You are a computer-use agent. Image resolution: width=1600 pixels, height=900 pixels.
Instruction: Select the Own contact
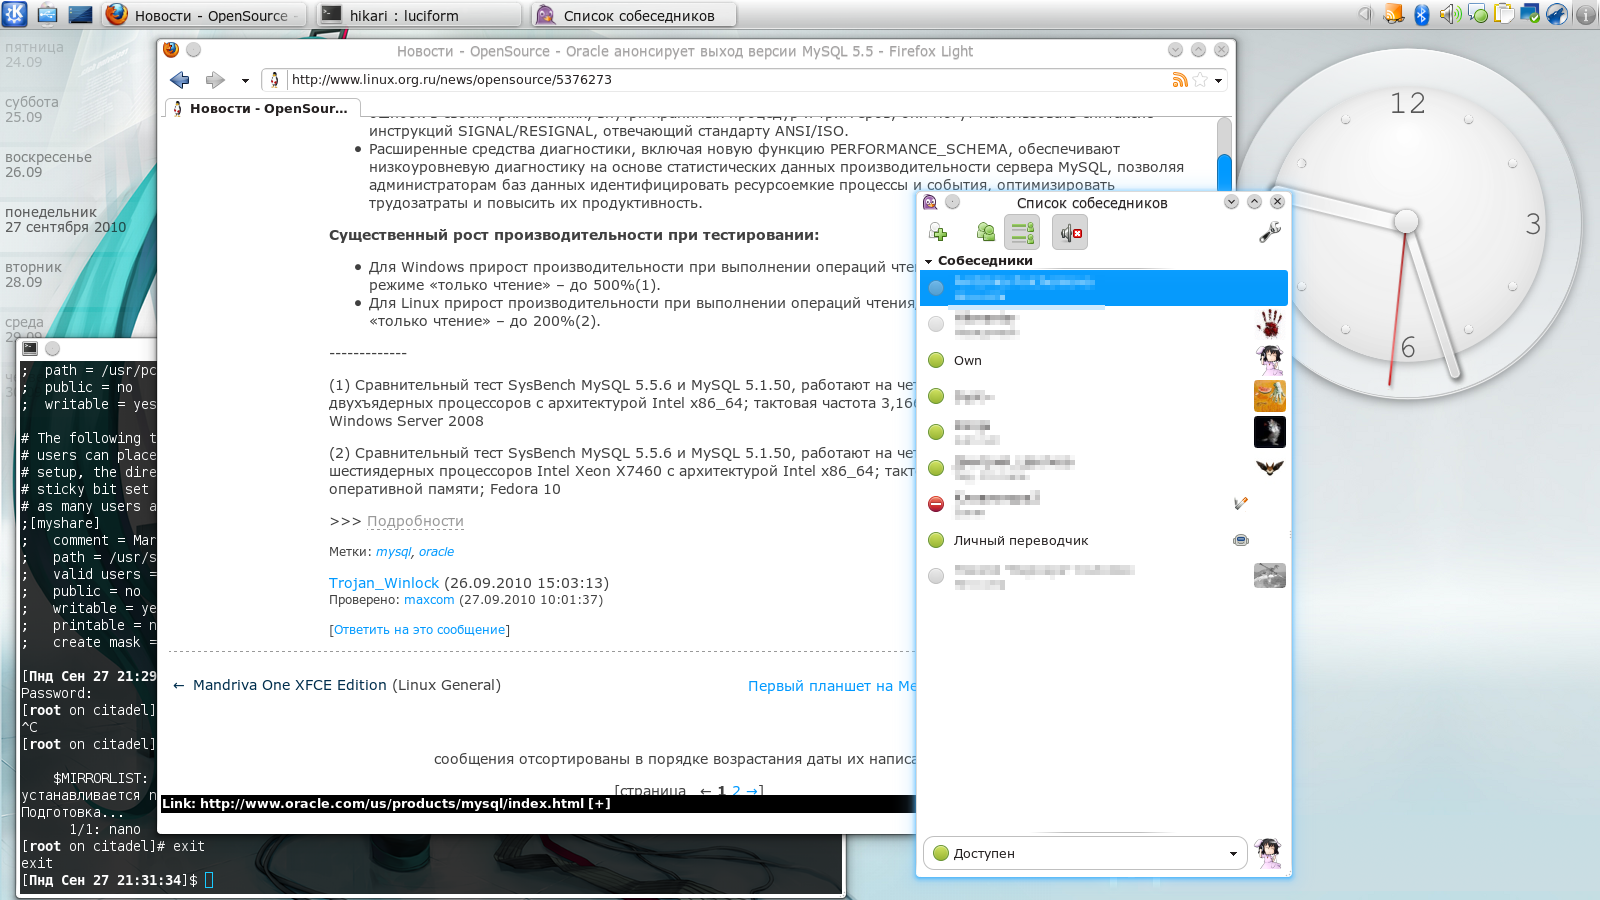pyautogui.click(x=1104, y=360)
